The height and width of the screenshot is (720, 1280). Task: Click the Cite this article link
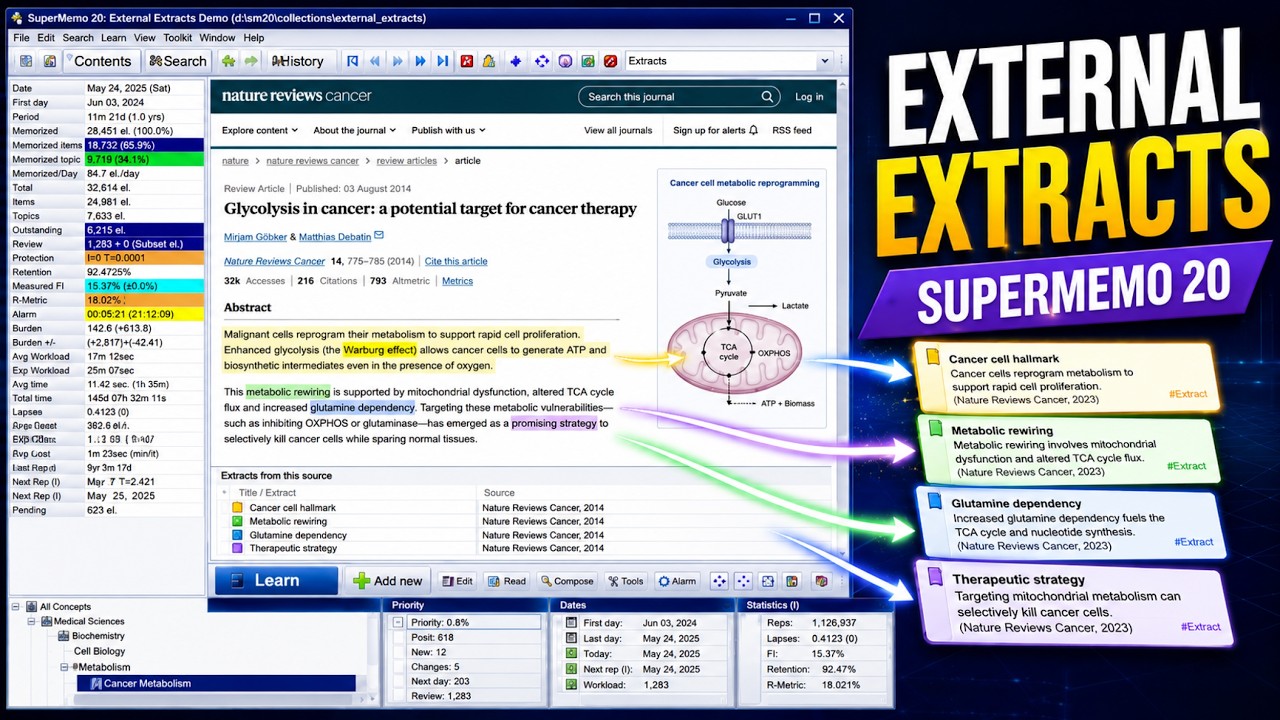pyautogui.click(x=456, y=261)
